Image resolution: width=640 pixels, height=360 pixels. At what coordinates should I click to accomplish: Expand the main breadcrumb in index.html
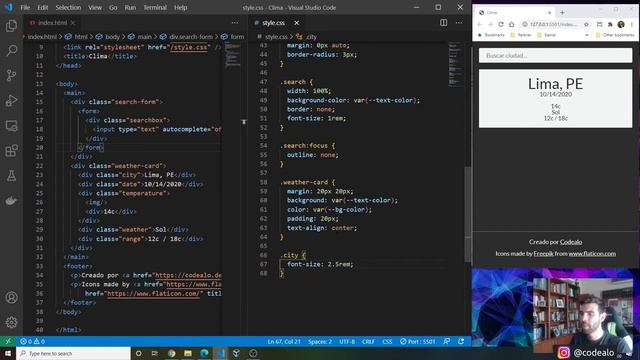click(144, 37)
